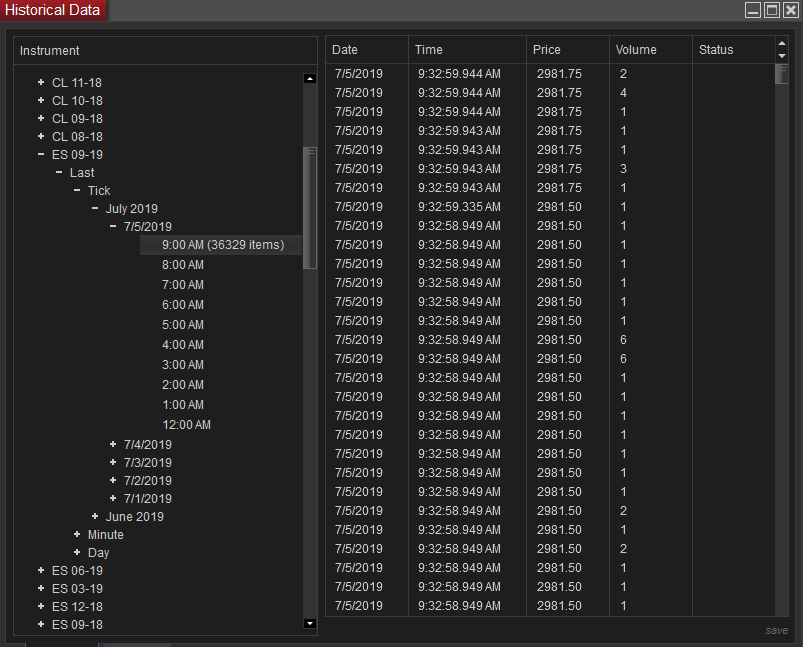Click the Price column header
Screen dimensions: 803x647
568,50
